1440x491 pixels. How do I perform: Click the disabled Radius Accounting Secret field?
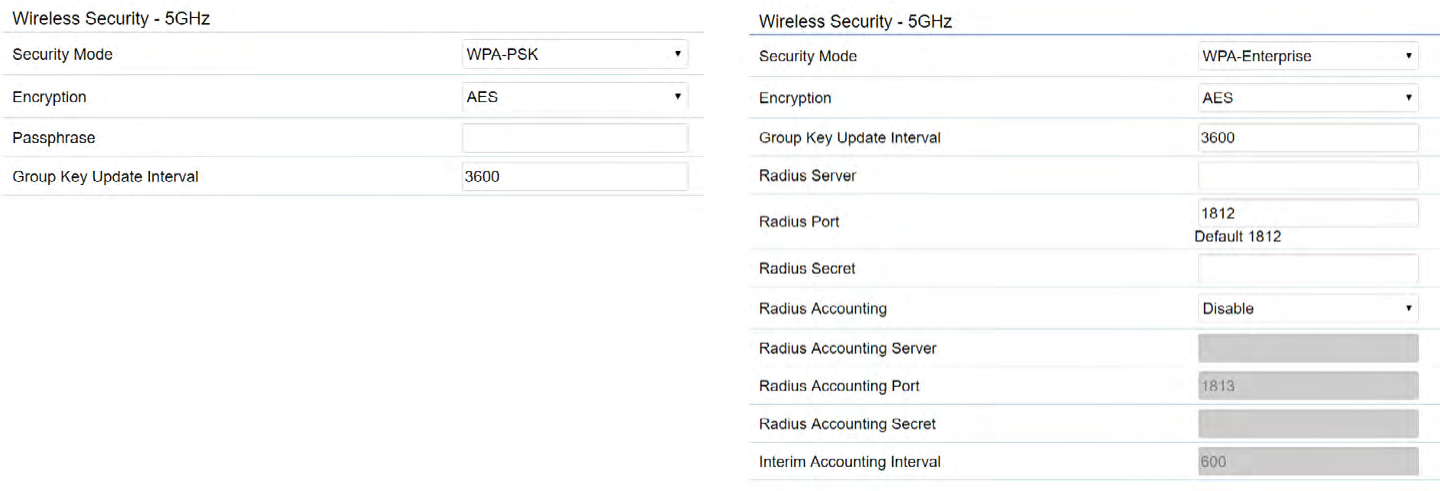(x=1308, y=424)
